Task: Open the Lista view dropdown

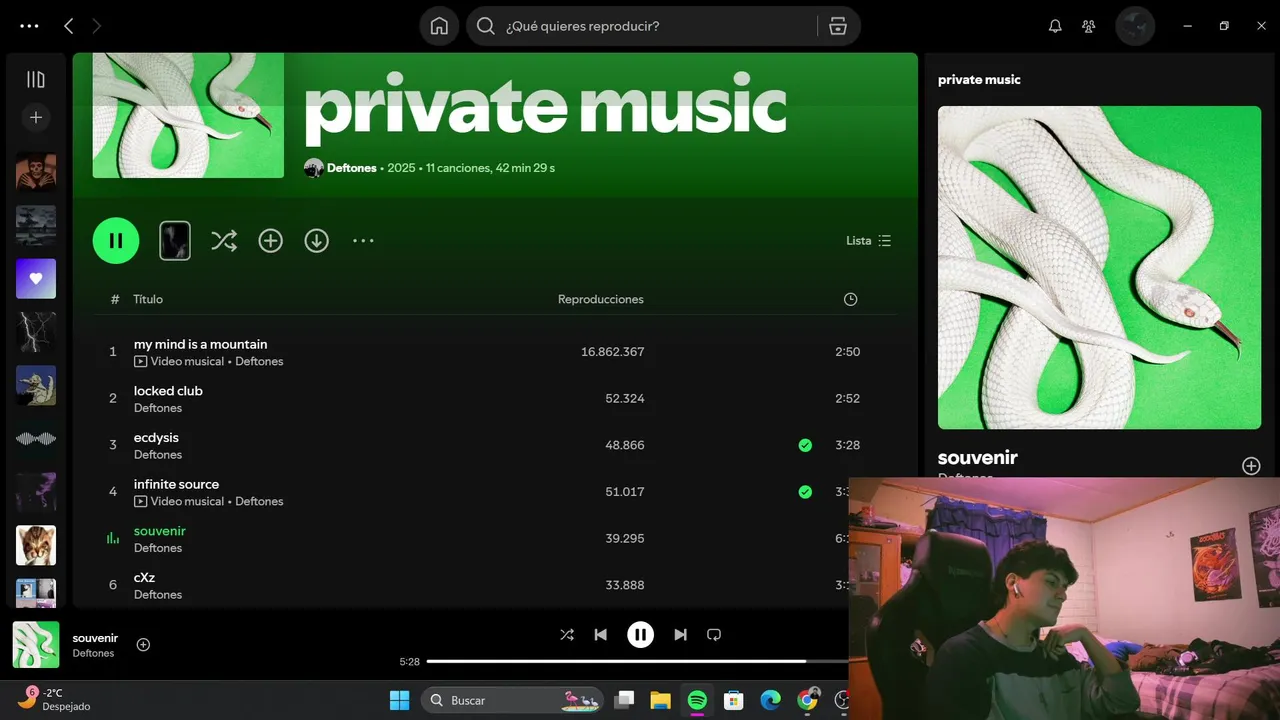Action: pyautogui.click(x=868, y=240)
